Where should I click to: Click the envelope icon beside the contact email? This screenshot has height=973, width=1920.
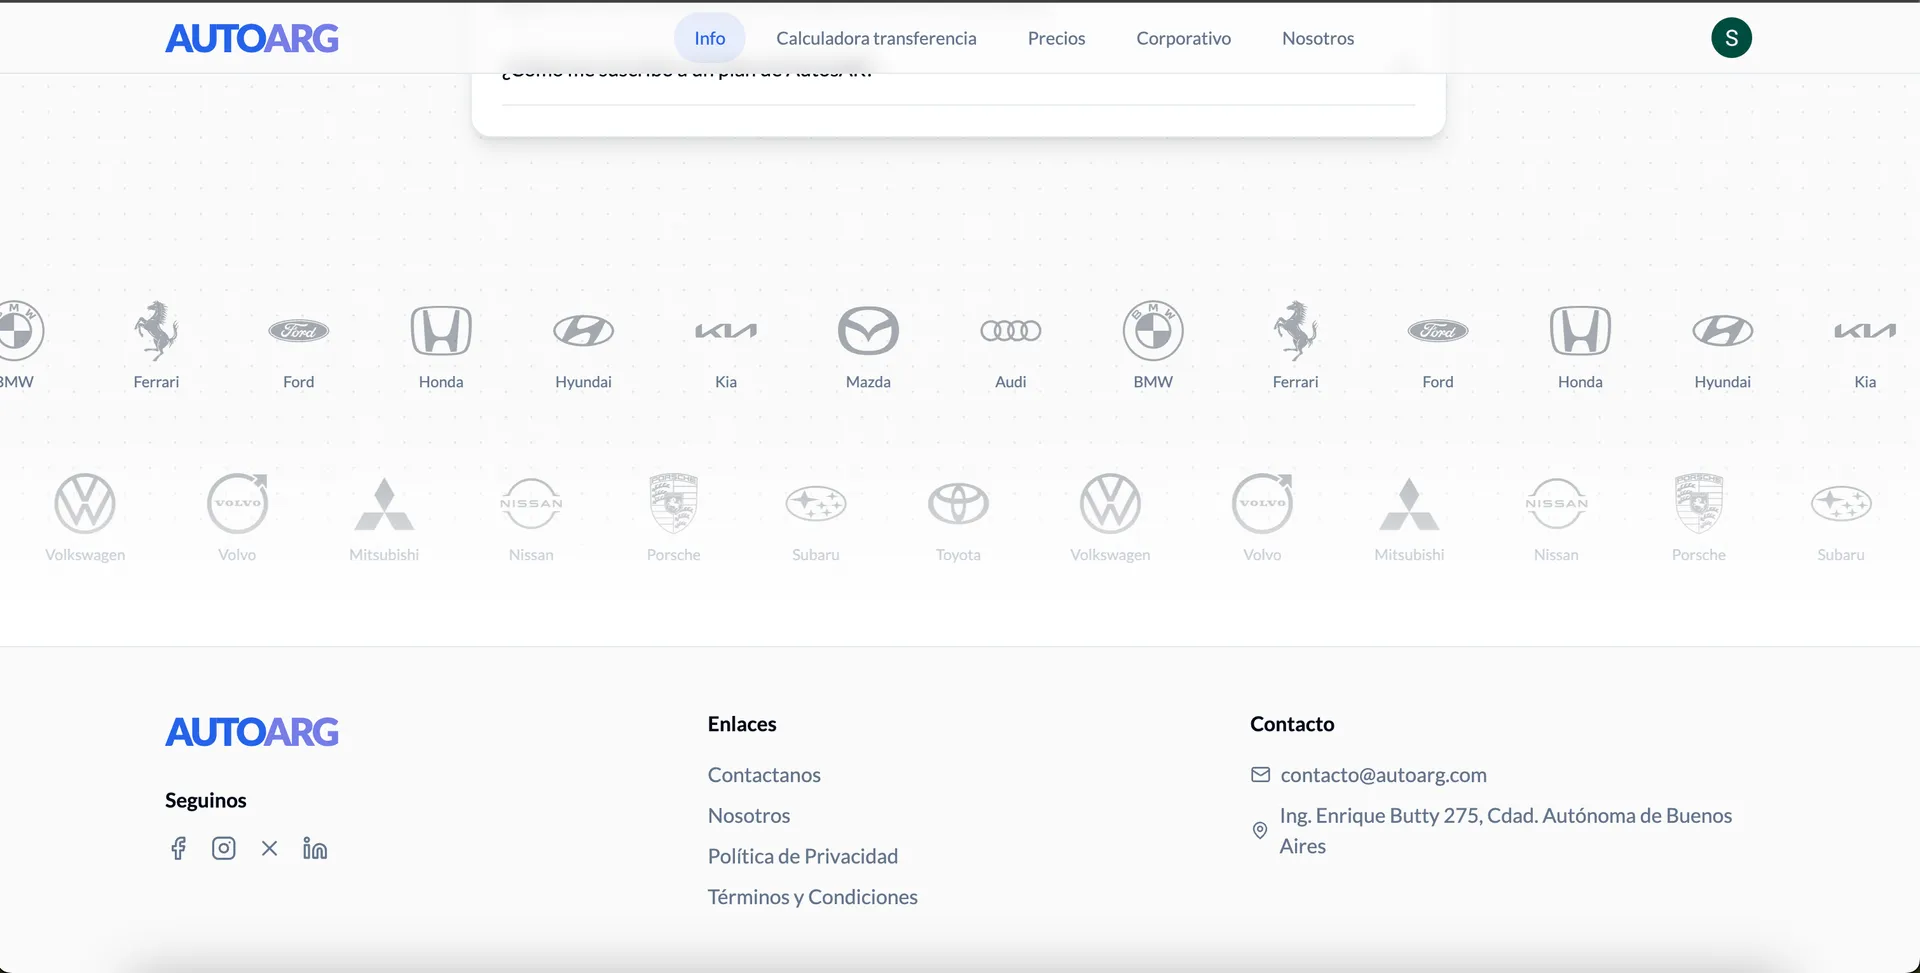click(1260, 775)
